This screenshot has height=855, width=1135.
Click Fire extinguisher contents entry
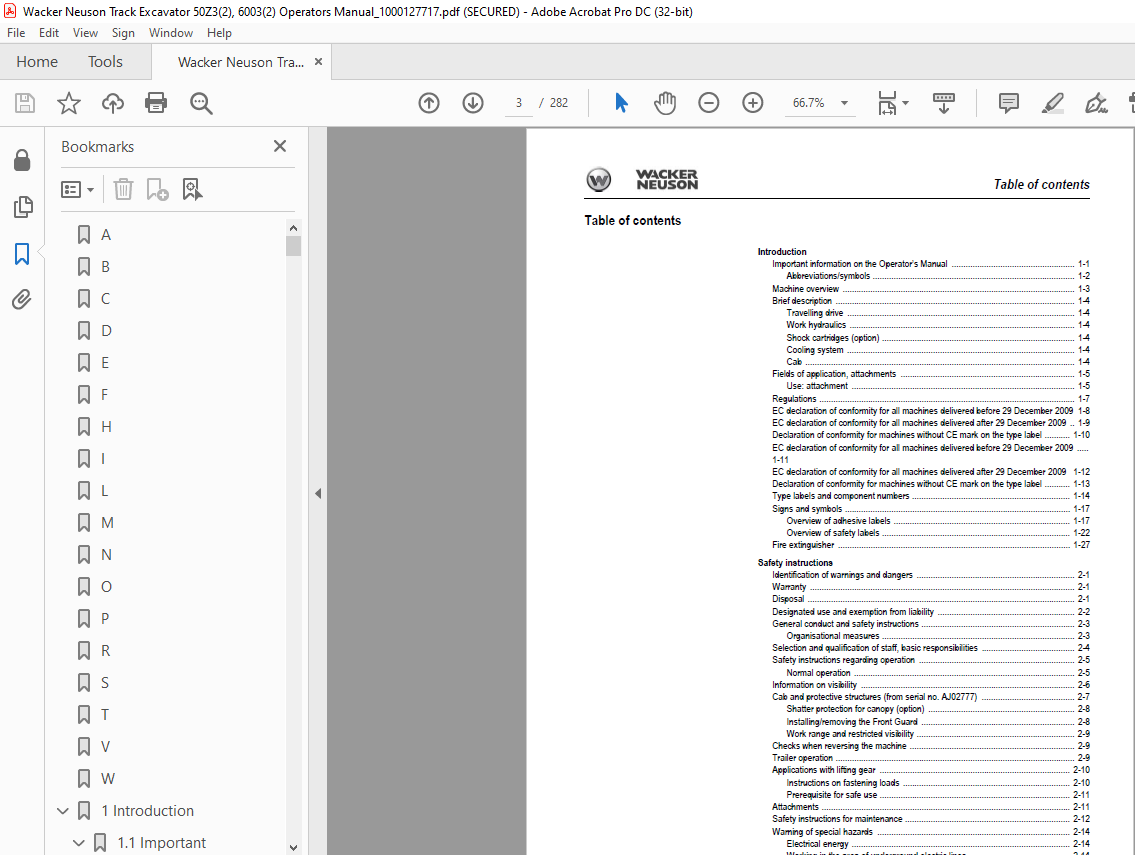click(x=803, y=544)
